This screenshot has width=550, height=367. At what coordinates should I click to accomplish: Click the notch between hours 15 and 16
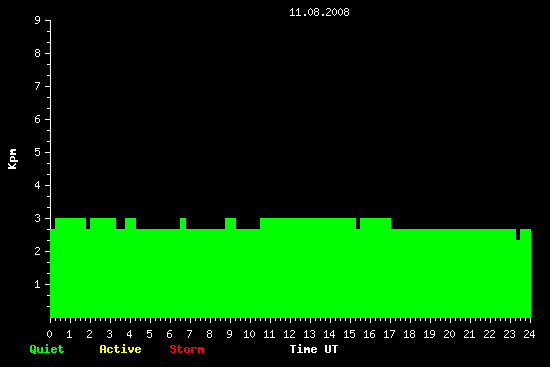point(358,223)
